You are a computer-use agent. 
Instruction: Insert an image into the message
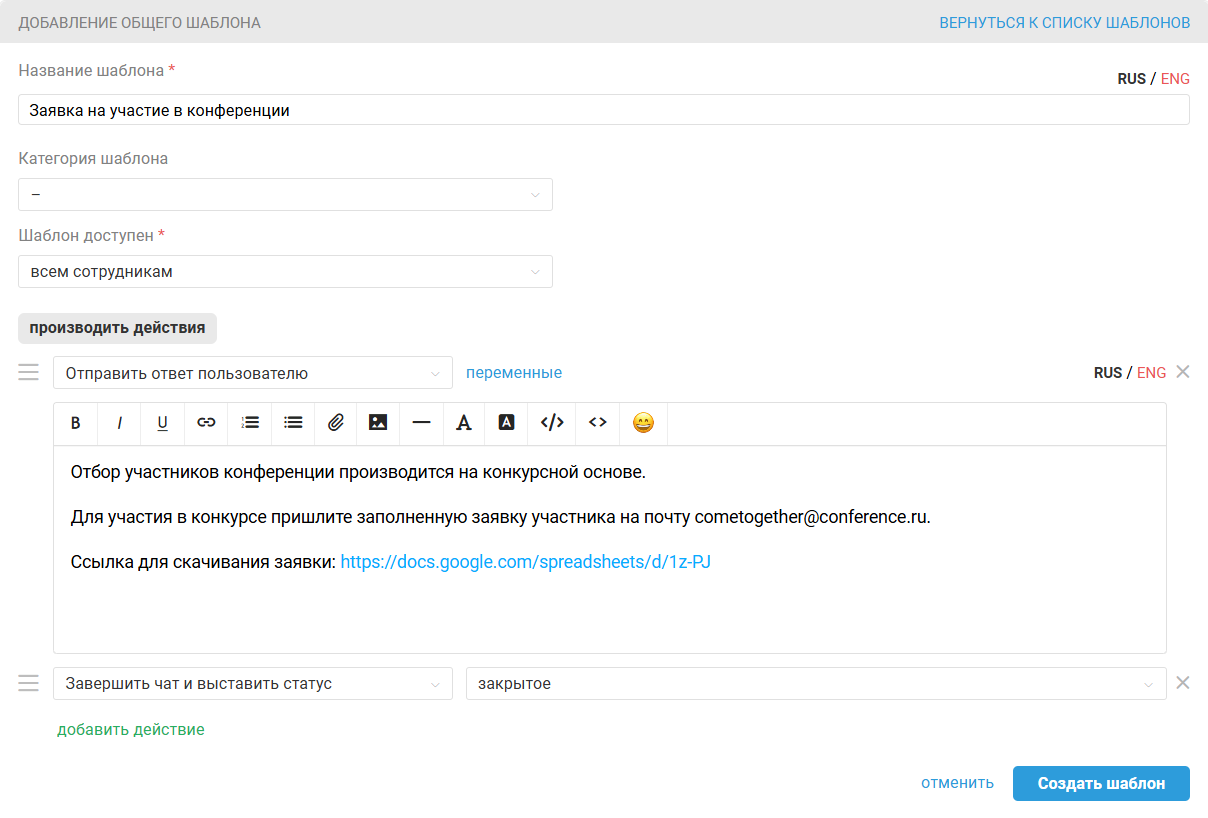[x=378, y=423]
